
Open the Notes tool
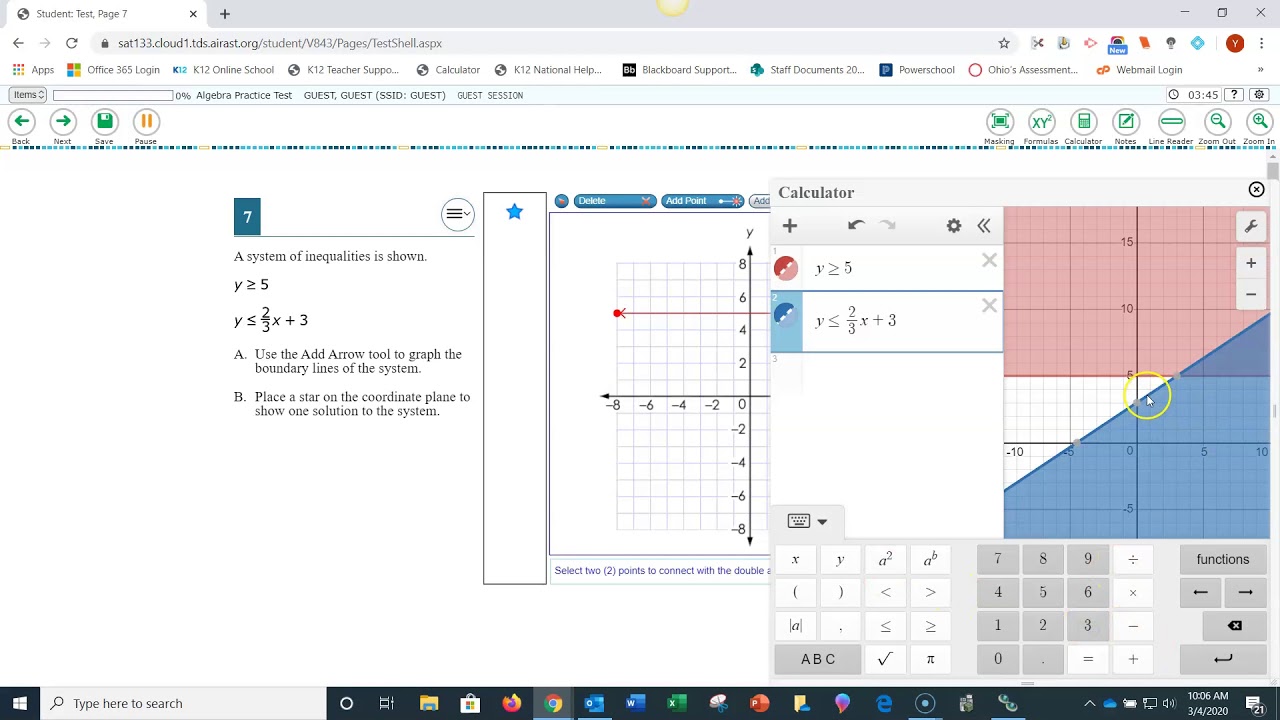(x=1126, y=122)
